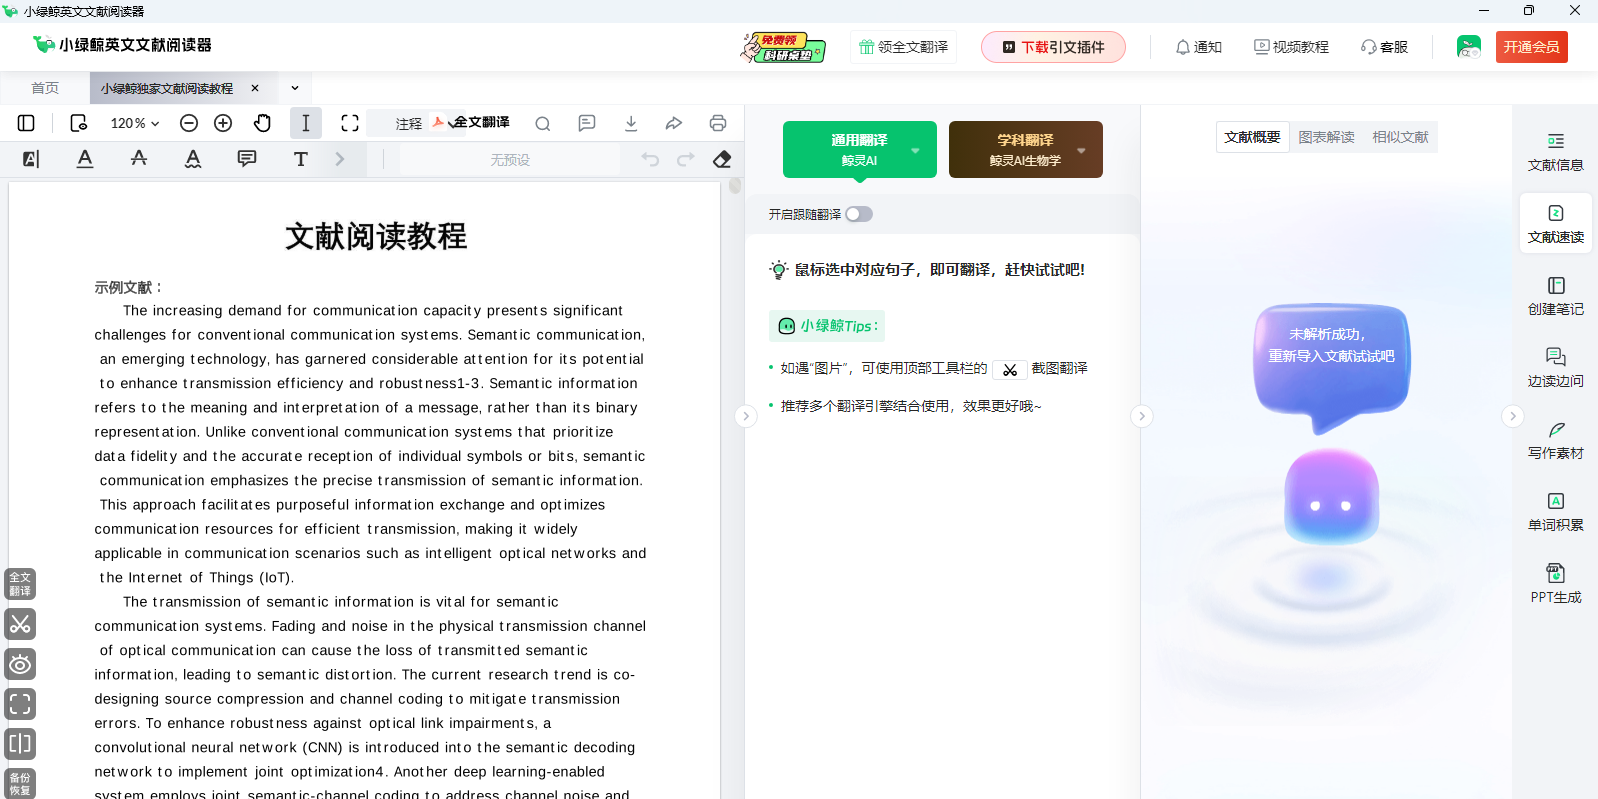Open the search magnifier in the toolbar
The height and width of the screenshot is (799, 1598).
point(542,123)
